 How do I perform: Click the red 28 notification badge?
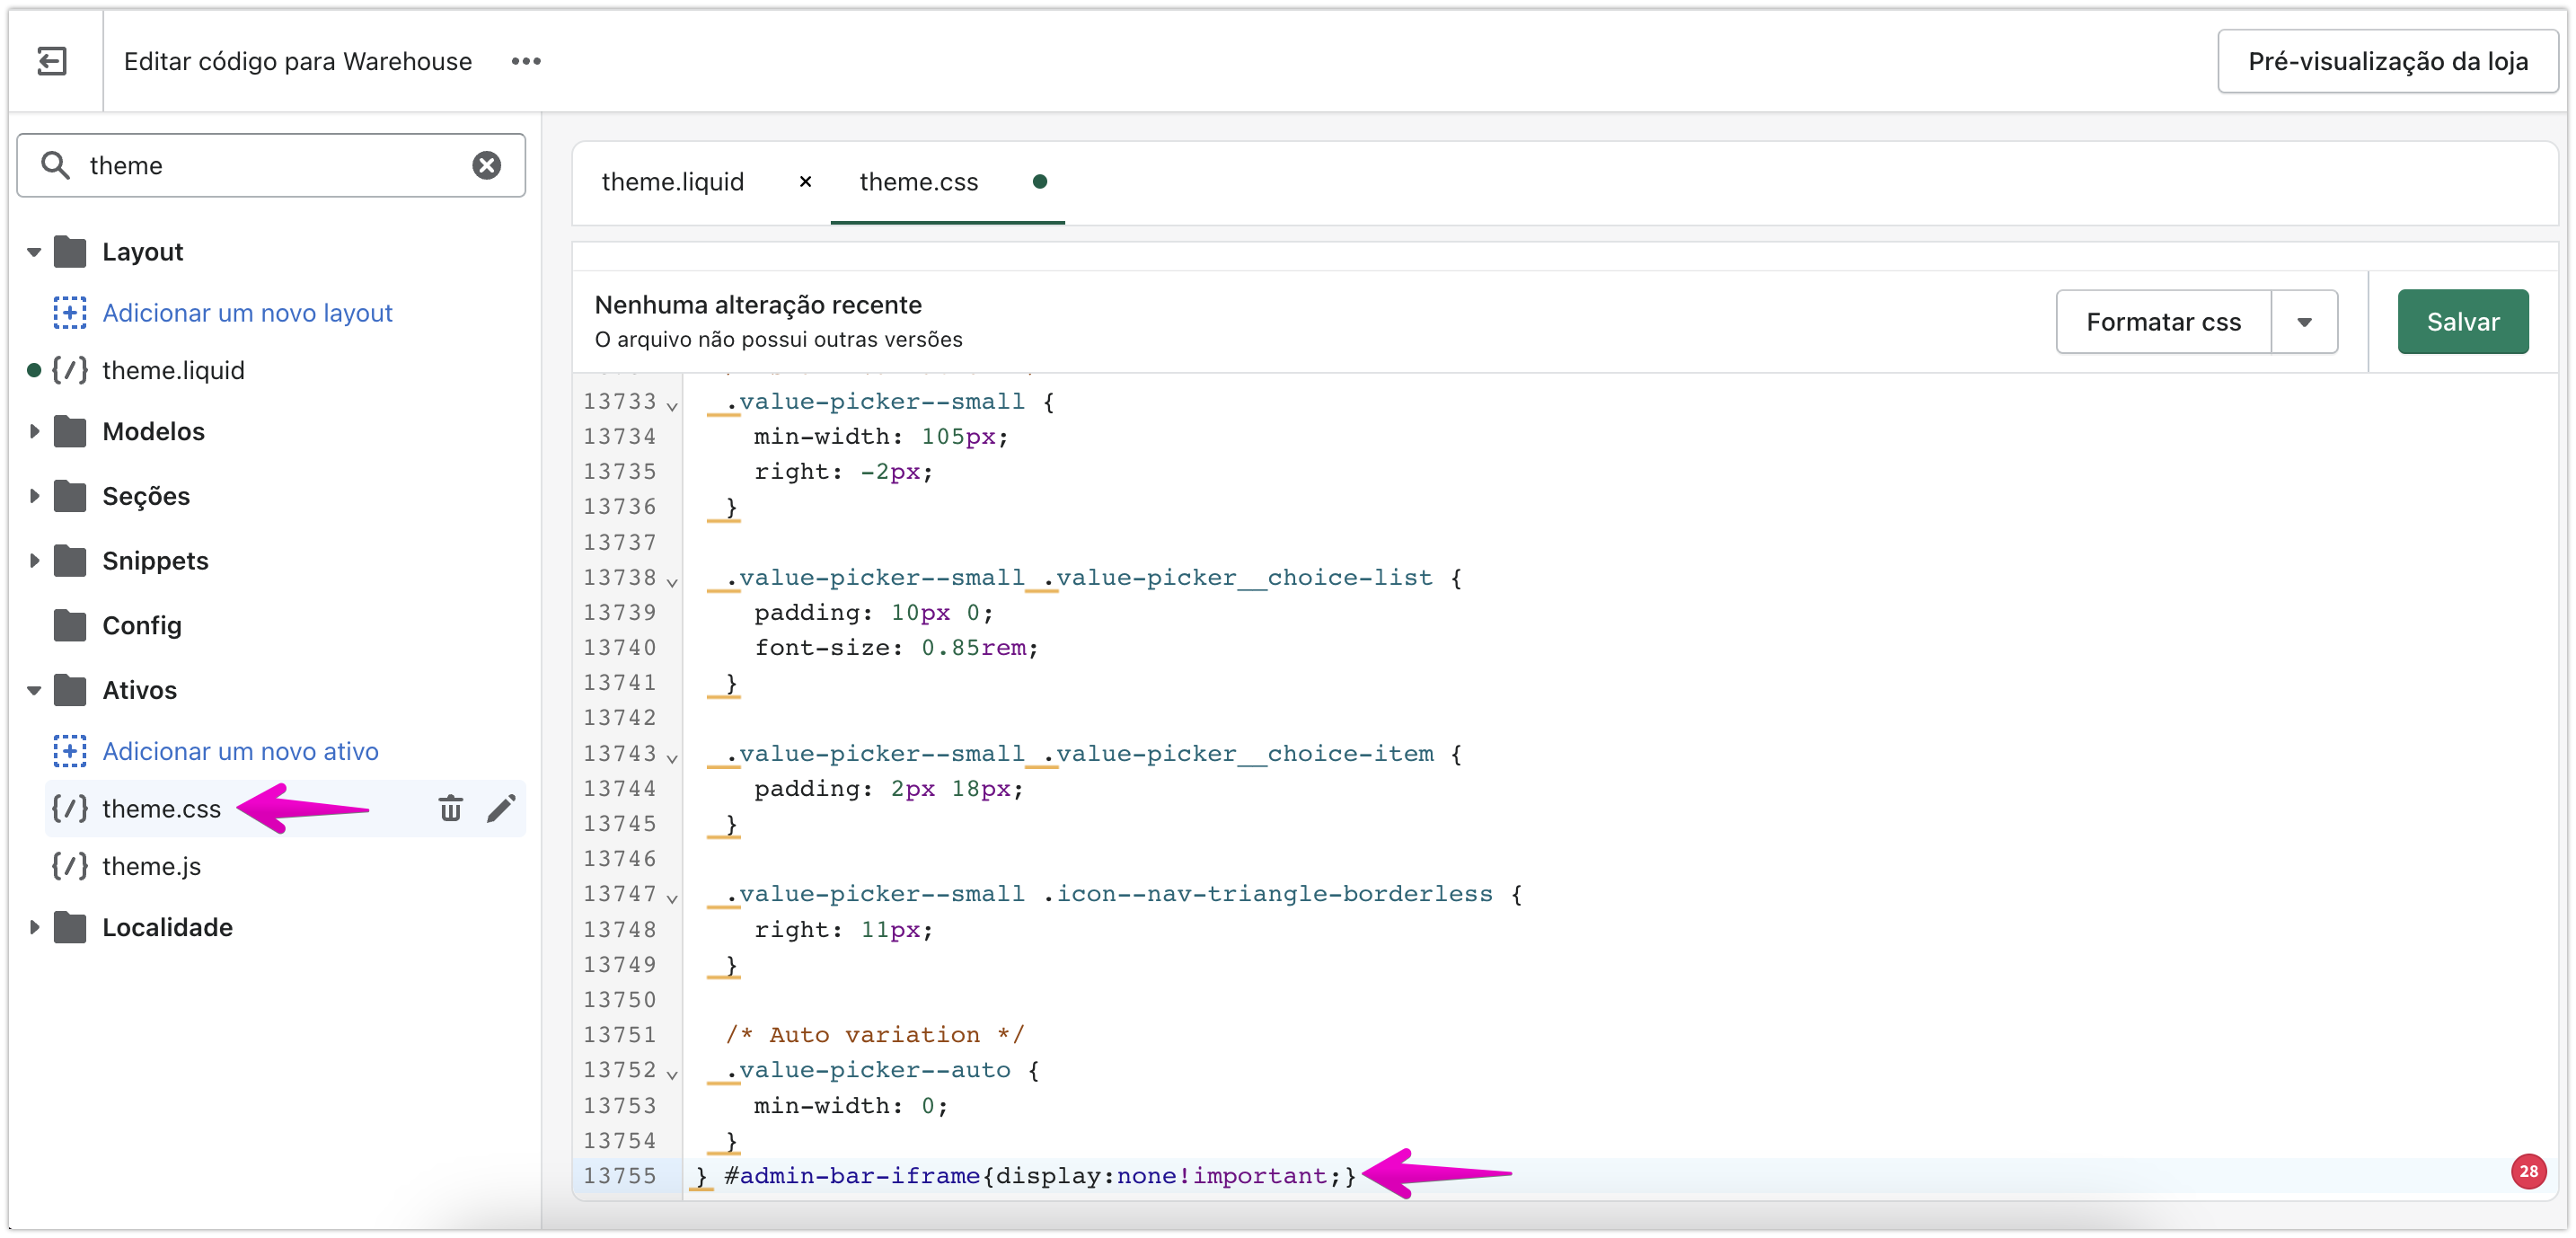2528,1171
